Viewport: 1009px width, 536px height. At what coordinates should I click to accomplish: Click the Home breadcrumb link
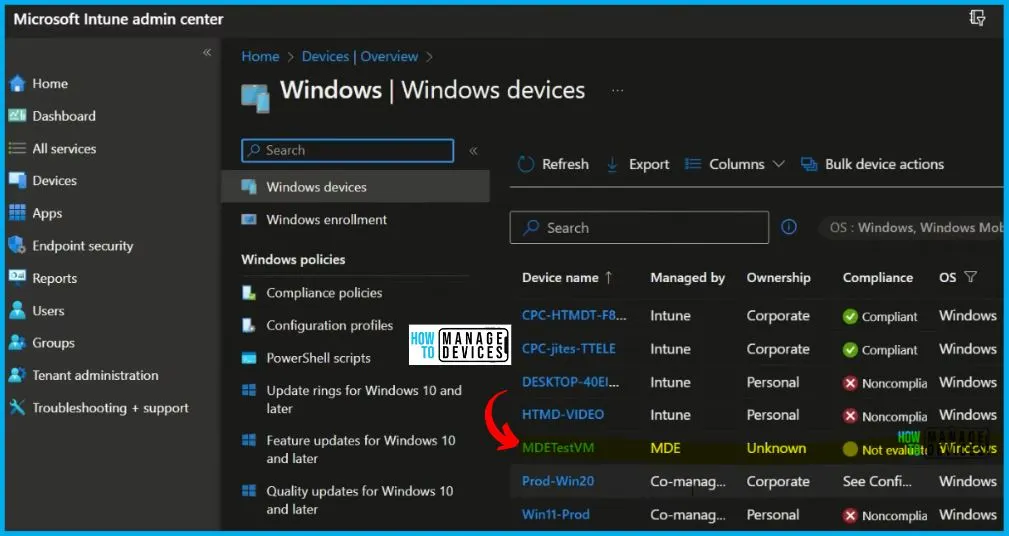(260, 57)
